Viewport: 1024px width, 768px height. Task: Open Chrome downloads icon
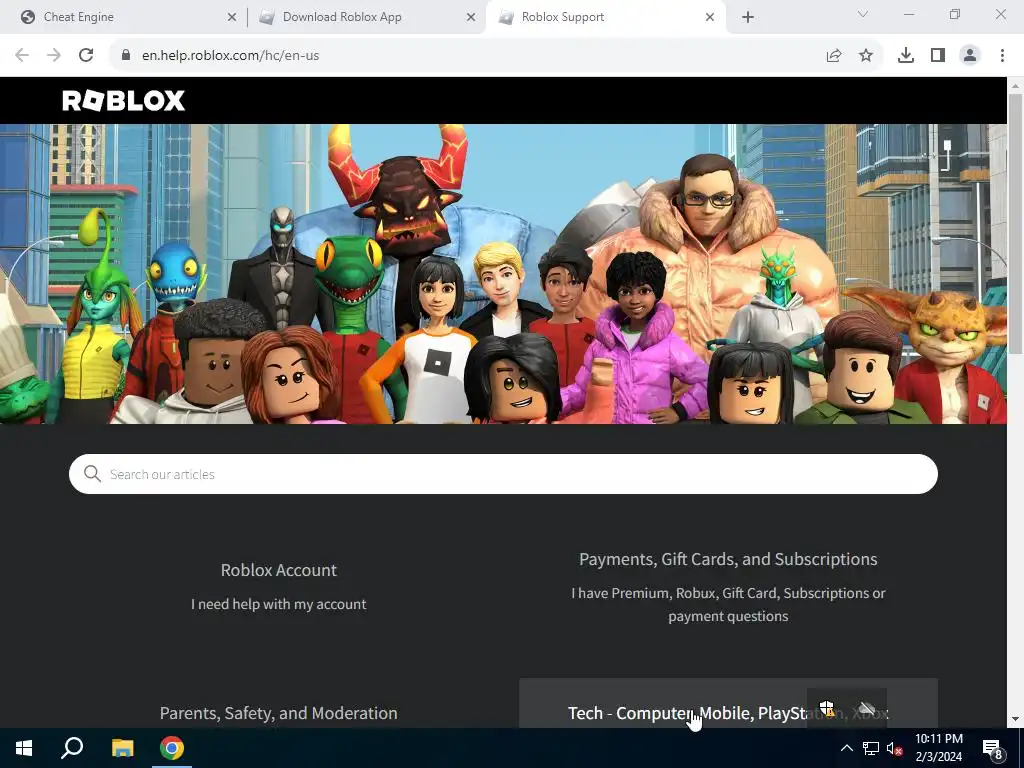[906, 56]
